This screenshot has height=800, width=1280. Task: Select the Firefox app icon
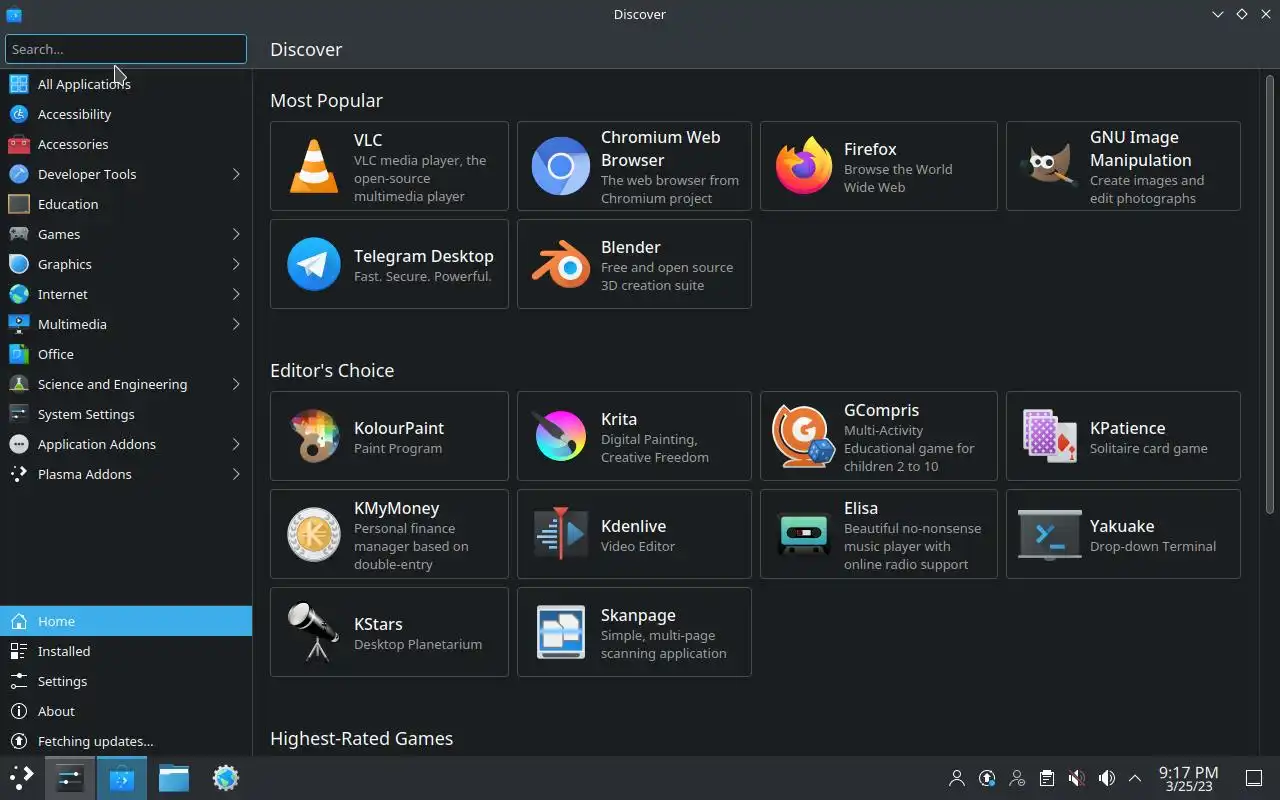(x=804, y=166)
